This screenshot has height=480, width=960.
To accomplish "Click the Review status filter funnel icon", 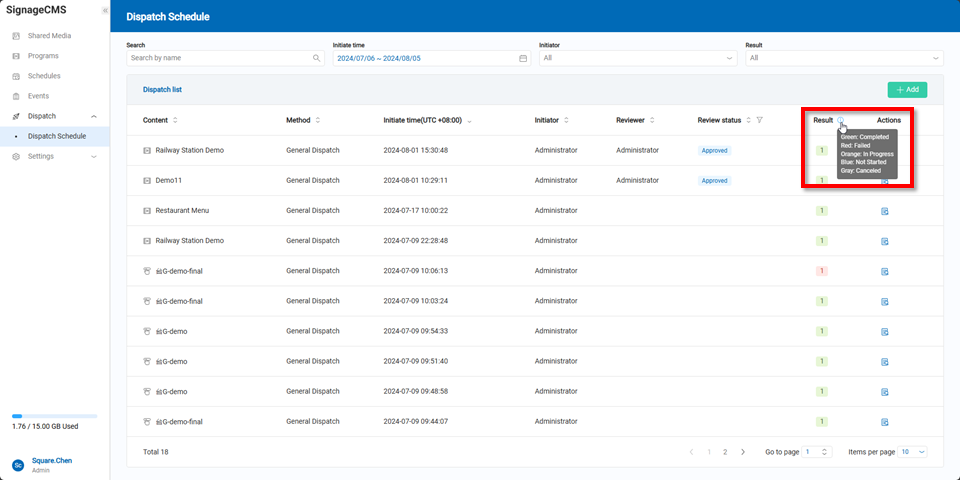I will coord(760,120).
